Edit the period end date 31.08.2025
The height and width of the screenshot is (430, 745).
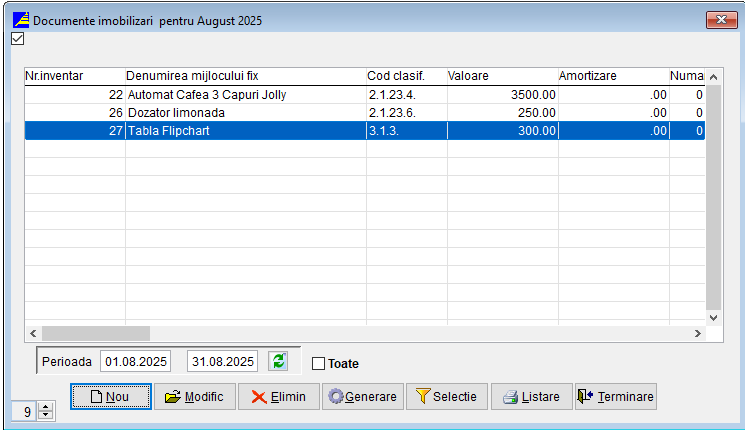(222, 361)
